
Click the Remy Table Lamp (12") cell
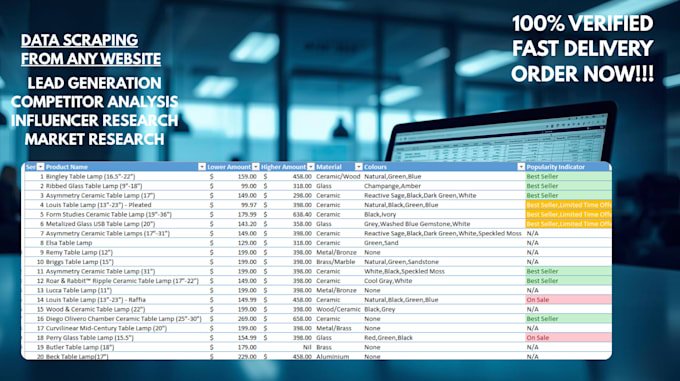[125, 252]
